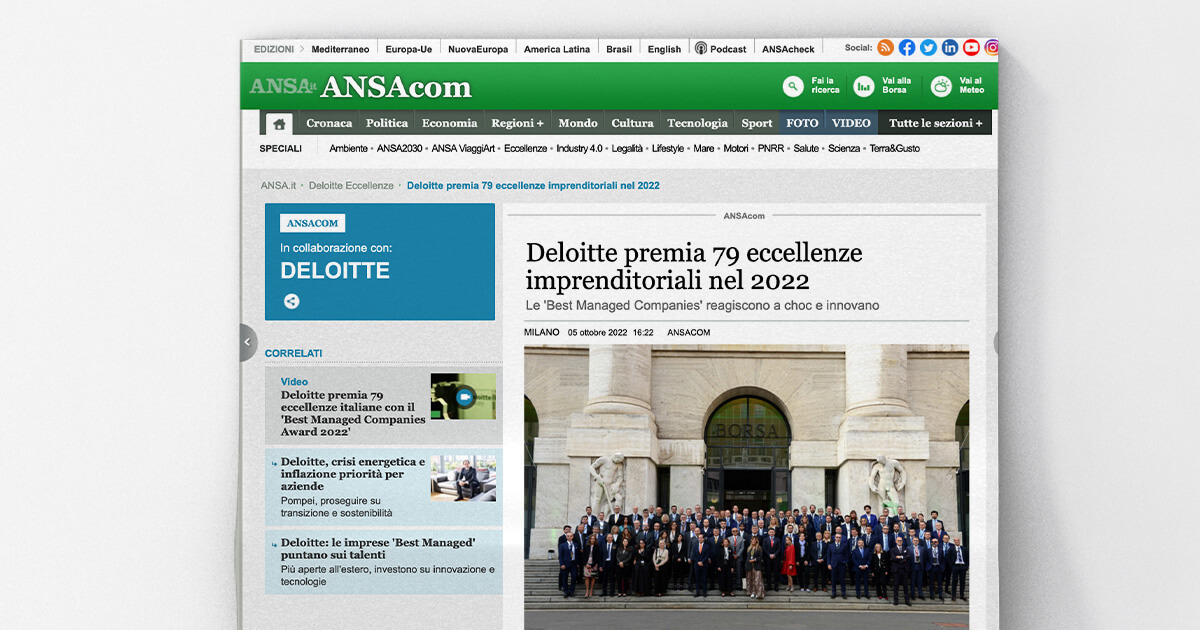1200x630 pixels.
Task: Open the Legalità special
Action: [x=627, y=148]
